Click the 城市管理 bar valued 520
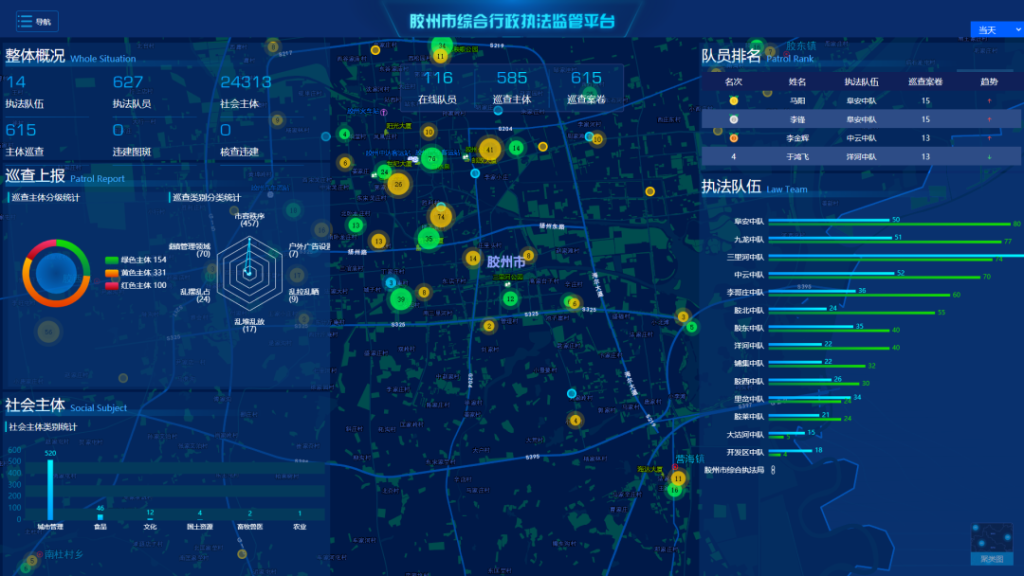 pos(50,490)
